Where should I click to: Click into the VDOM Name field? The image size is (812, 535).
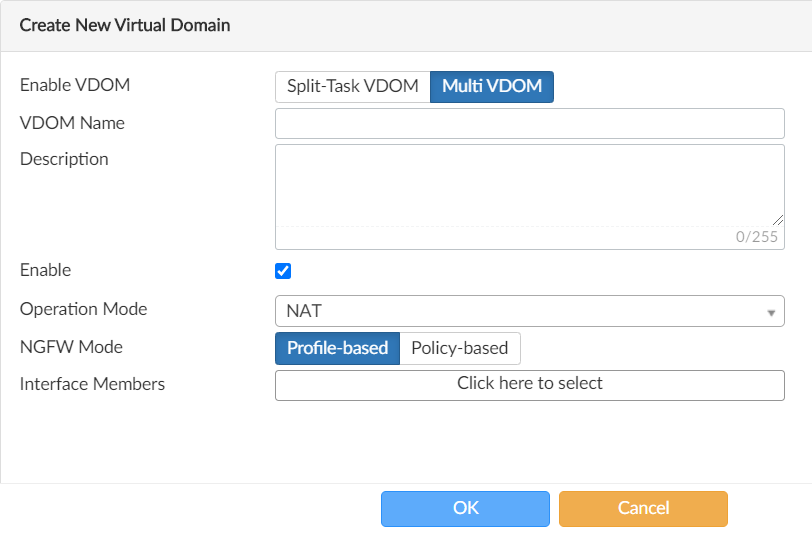(529, 123)
